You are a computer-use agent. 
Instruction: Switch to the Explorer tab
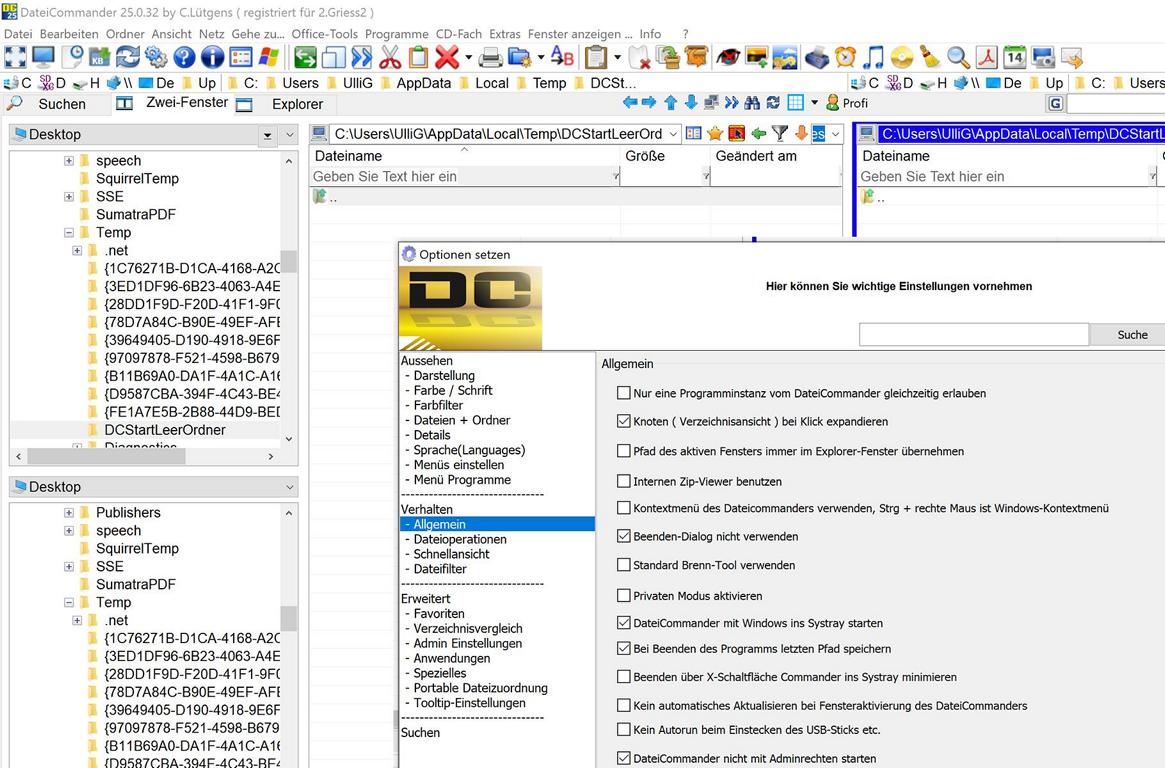(297, 104)
